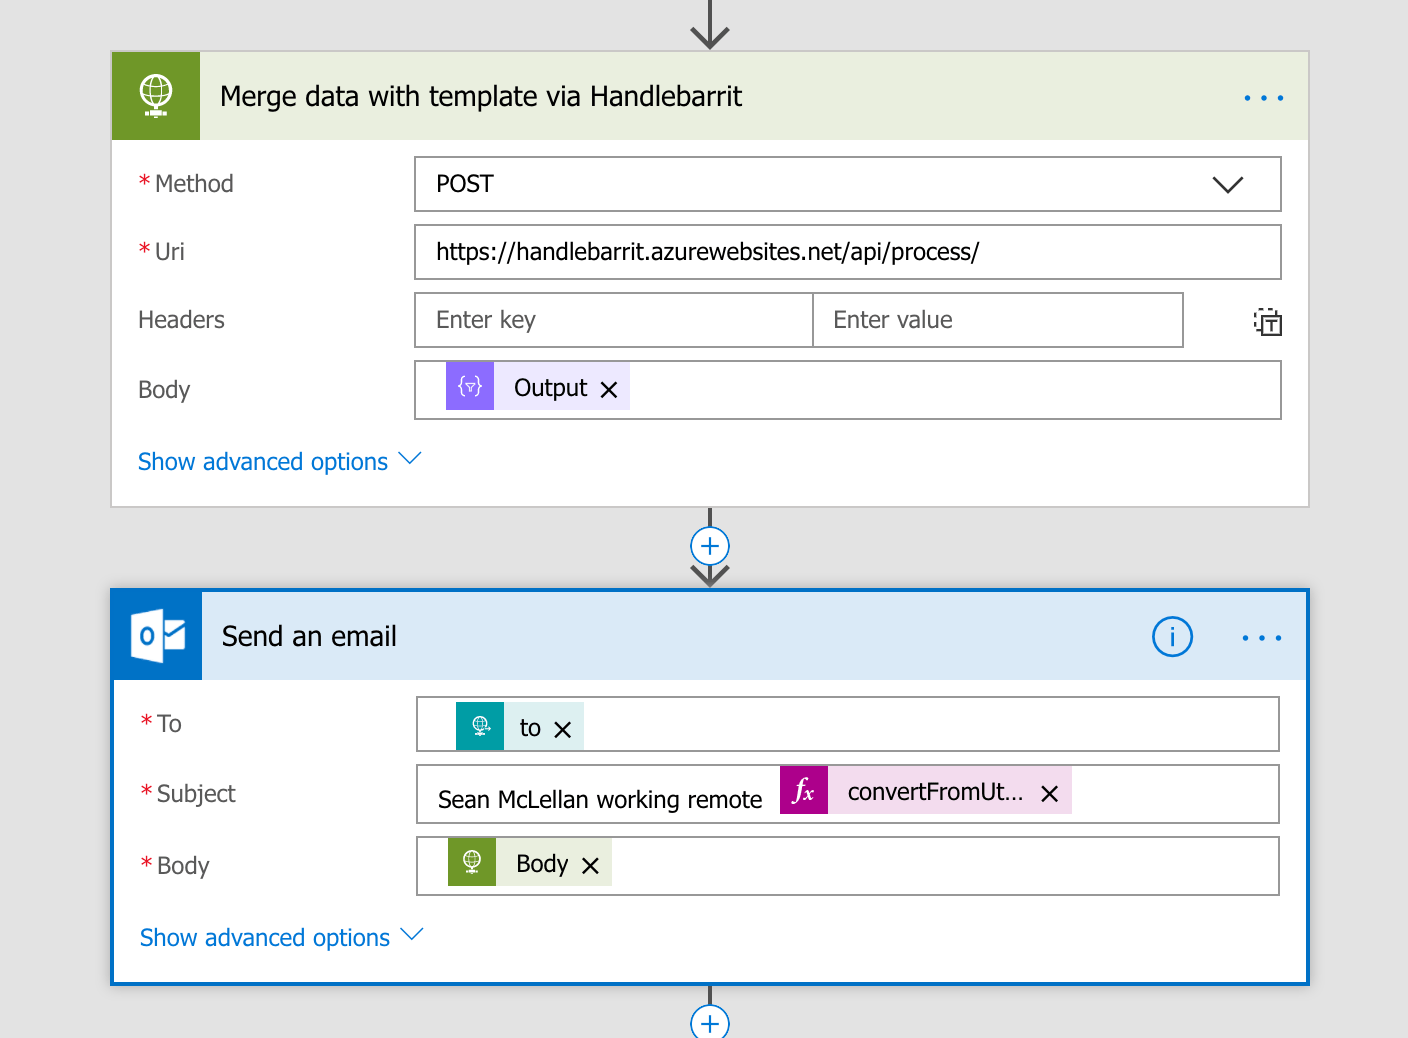Open the ellipsis menu on Send an email
The width and height of the screenshot is (1408, 1038).
[1261, 637]
